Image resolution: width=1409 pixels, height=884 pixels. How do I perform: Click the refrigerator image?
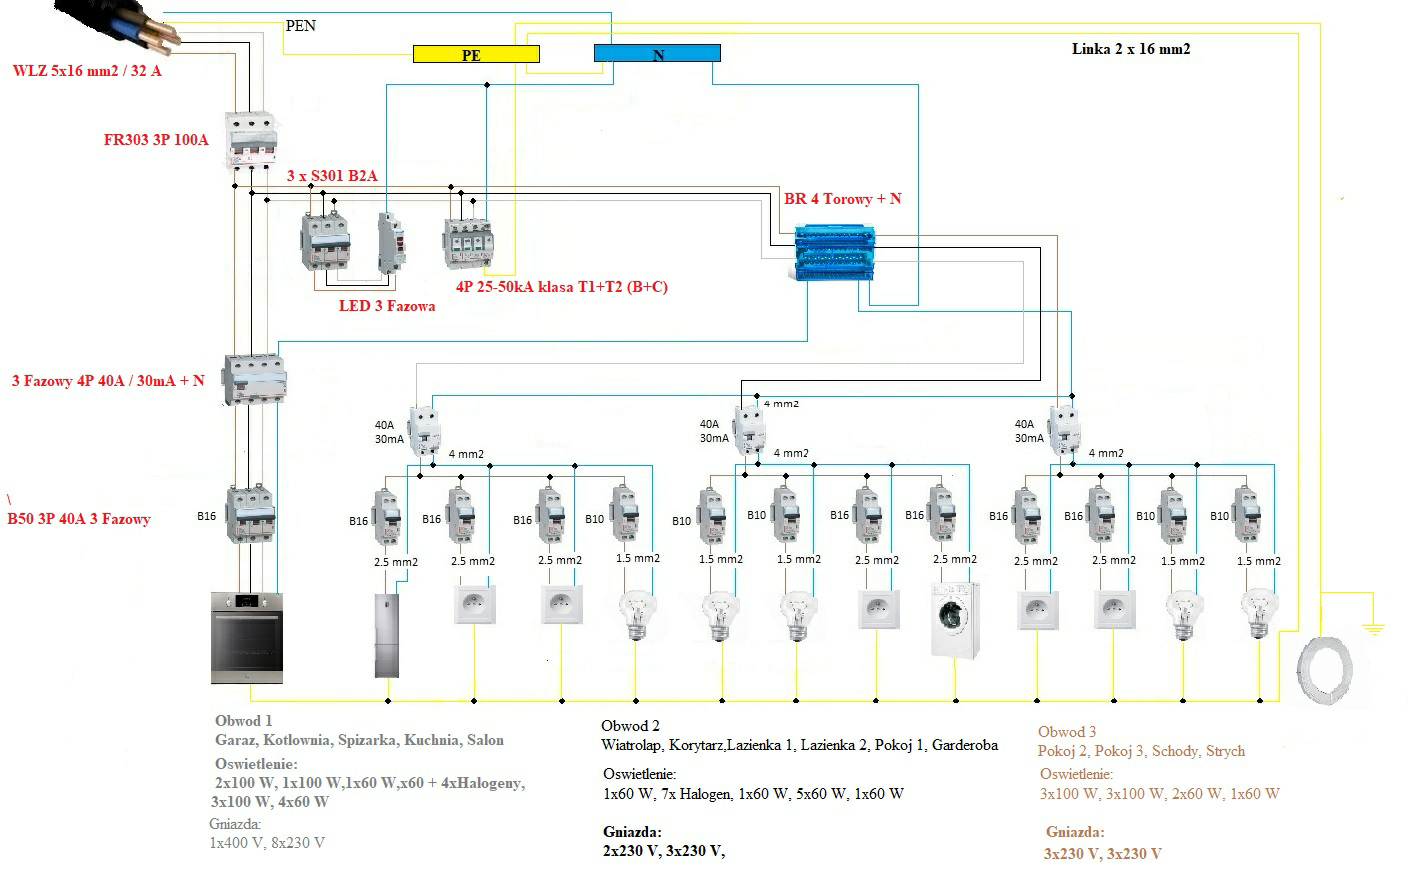pos(388,636)
